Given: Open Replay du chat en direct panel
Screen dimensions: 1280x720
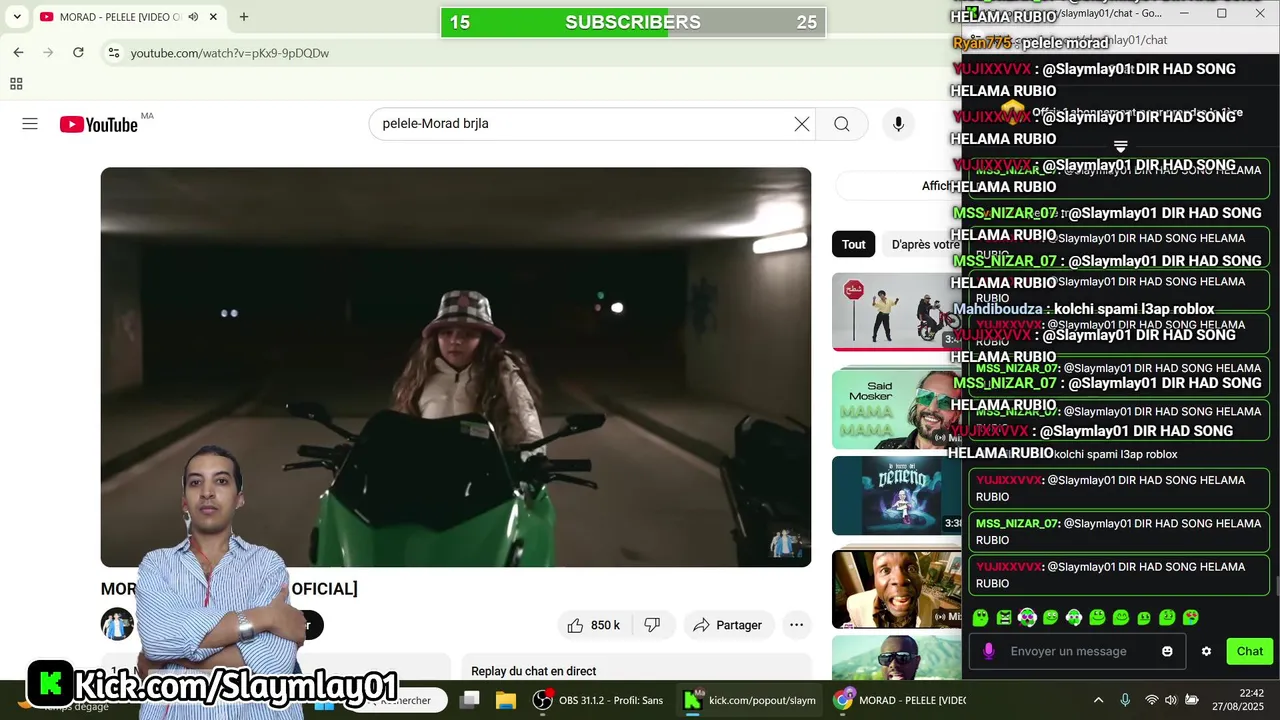Looking at the screenshot, I should 635,670.
